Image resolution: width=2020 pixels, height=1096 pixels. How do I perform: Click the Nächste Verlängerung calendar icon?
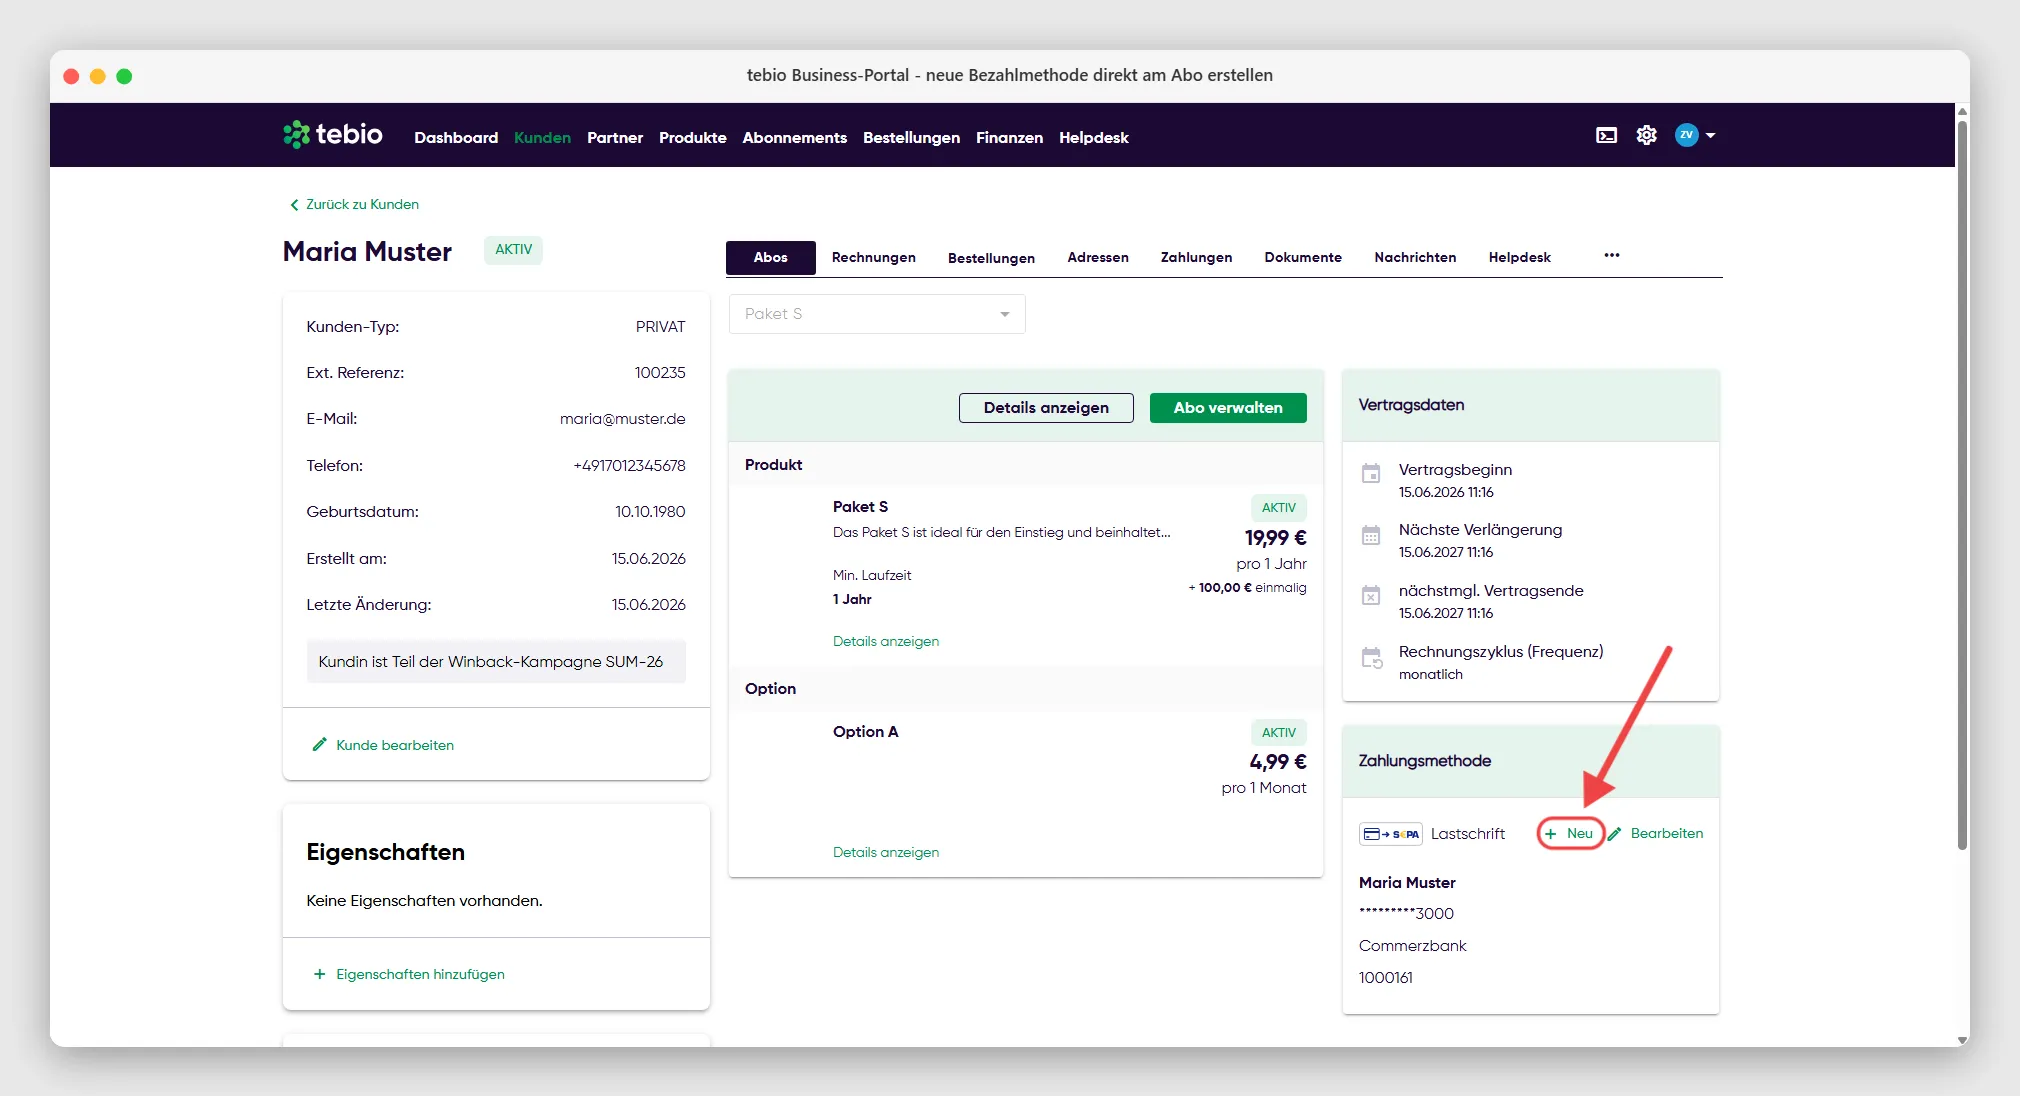[x=1371, y=535]
